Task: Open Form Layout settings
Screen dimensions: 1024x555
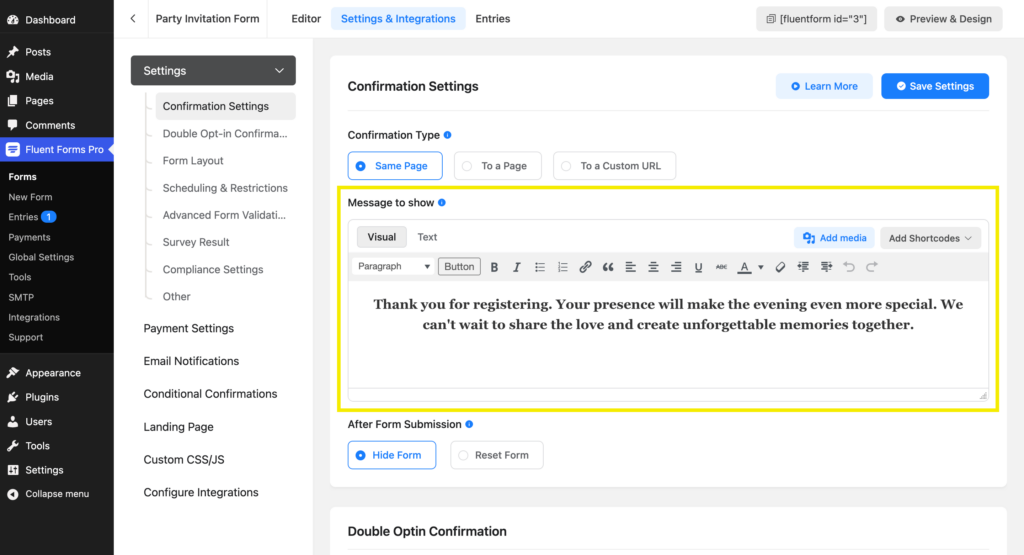Action: click(x=193, y=161)
